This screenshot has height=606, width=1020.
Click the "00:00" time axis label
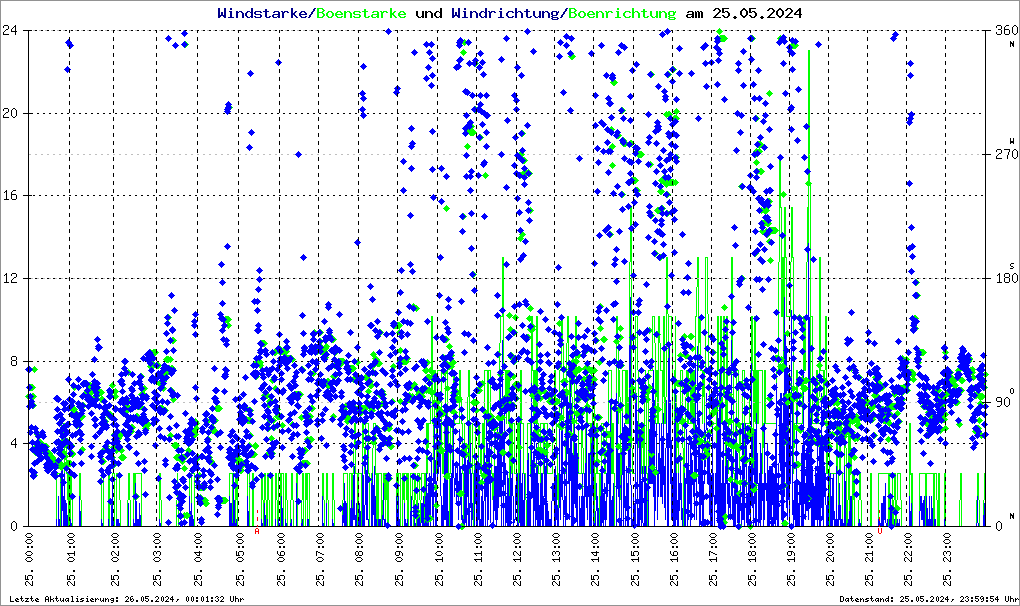[30, 547]
